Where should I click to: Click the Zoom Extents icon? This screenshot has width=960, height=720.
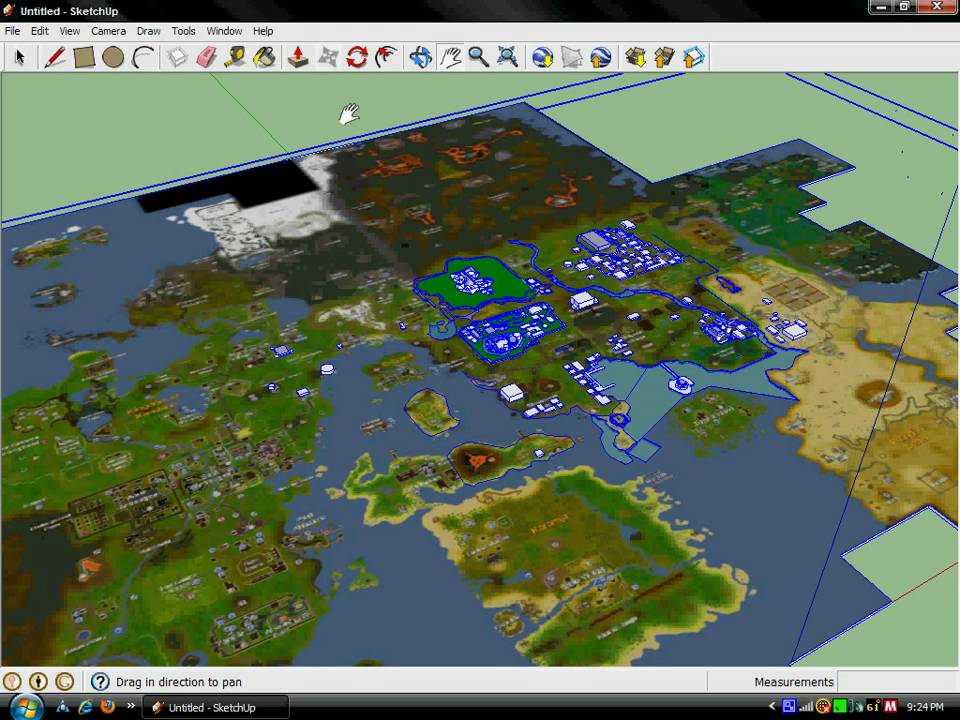click(508, 58)
